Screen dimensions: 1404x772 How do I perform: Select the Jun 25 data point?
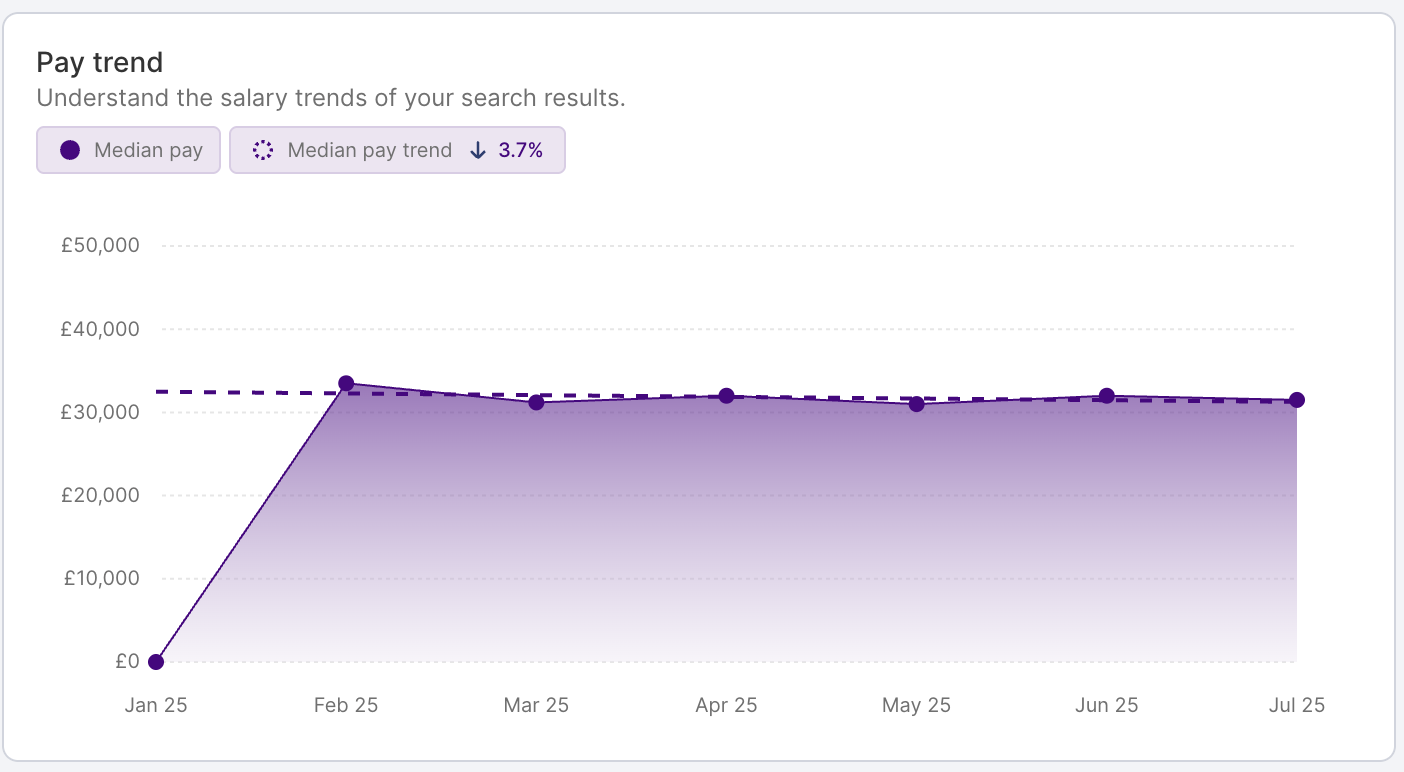[1106, 396]
